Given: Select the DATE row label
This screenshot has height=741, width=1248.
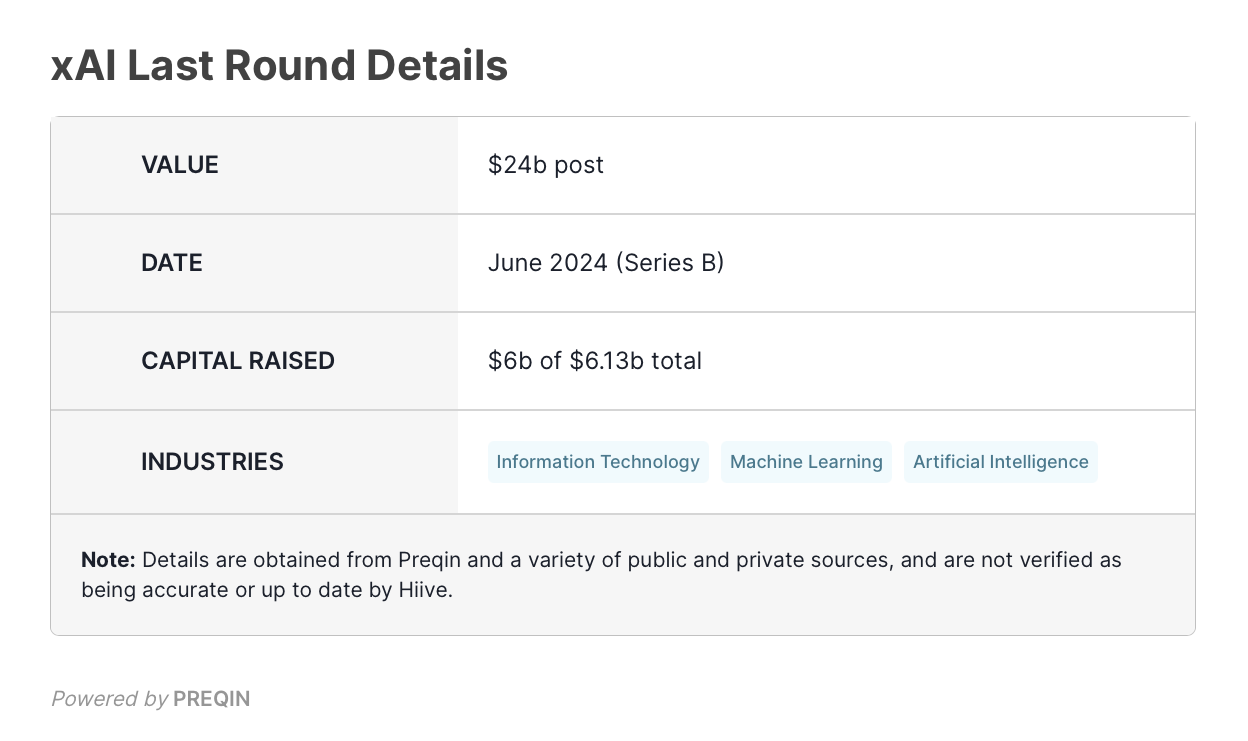Looking at the screenshot, I should point(172,263).
